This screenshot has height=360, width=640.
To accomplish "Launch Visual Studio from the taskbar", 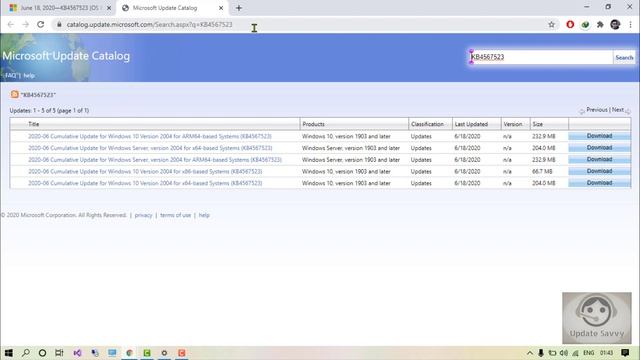I will point(77,353).
